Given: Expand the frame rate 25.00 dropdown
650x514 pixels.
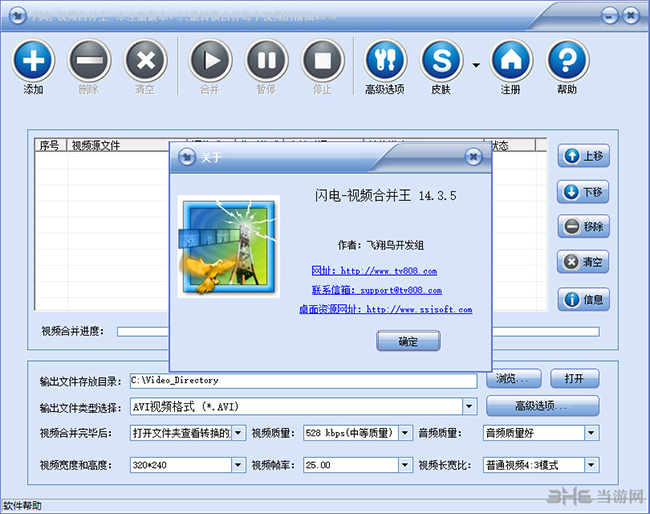Looking at the screenshot, I should (405, 465).
